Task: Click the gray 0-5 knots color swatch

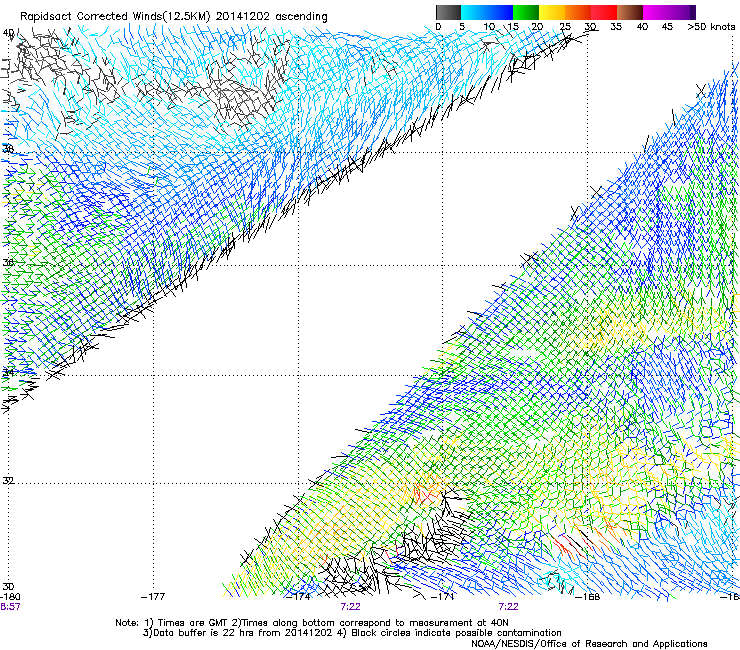Action: [x=448, y=12]
